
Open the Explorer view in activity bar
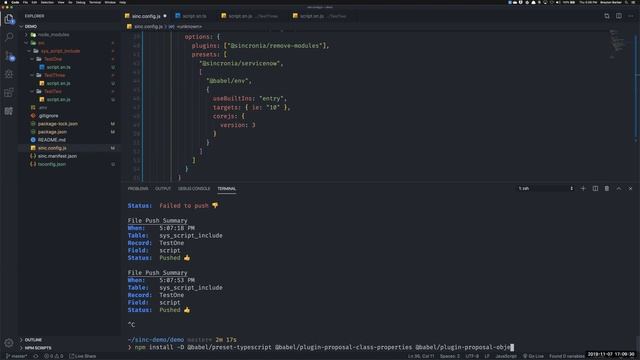9,19
